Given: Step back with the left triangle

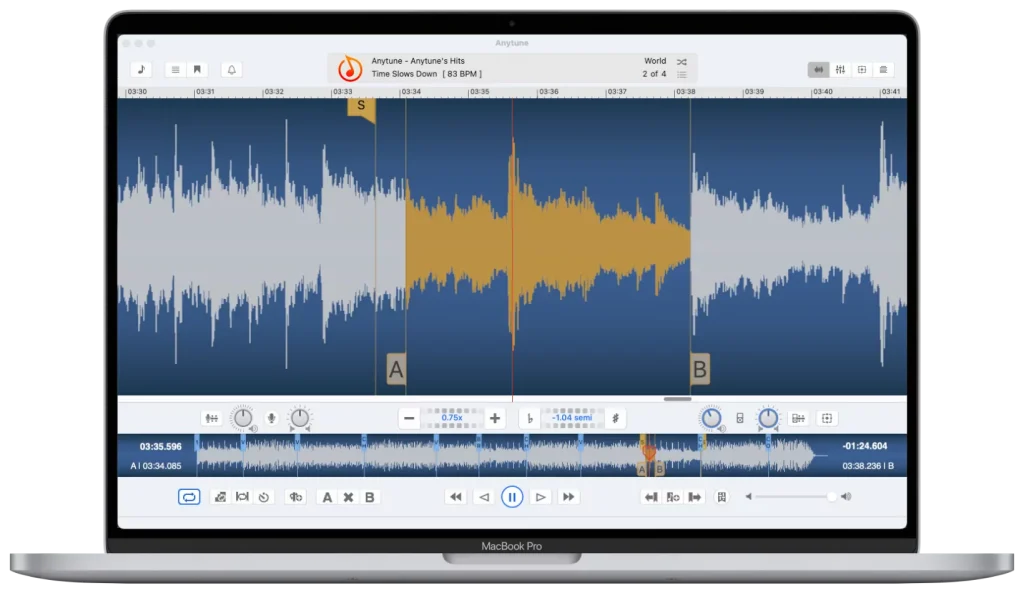Looking at the screenshot, I should point(484,497).
